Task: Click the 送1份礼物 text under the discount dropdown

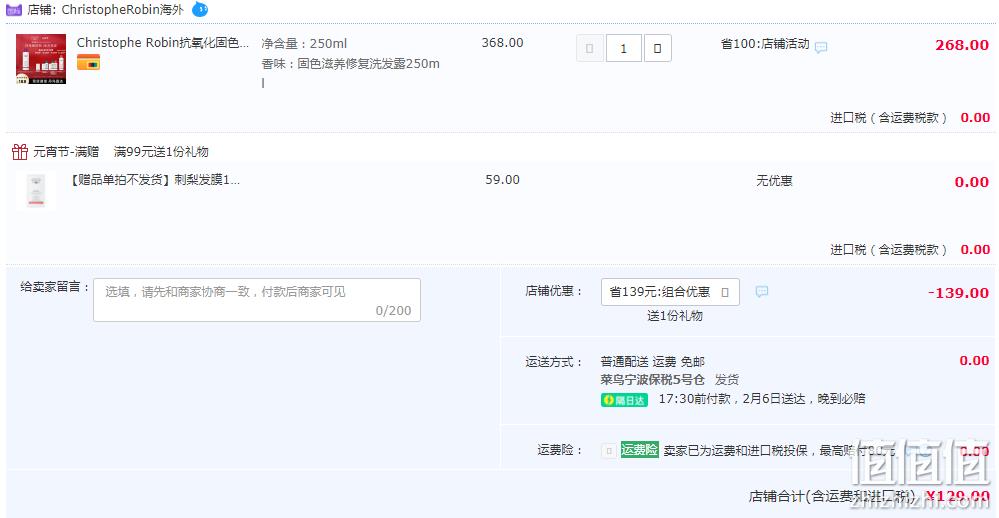Action: coord(675,315)
